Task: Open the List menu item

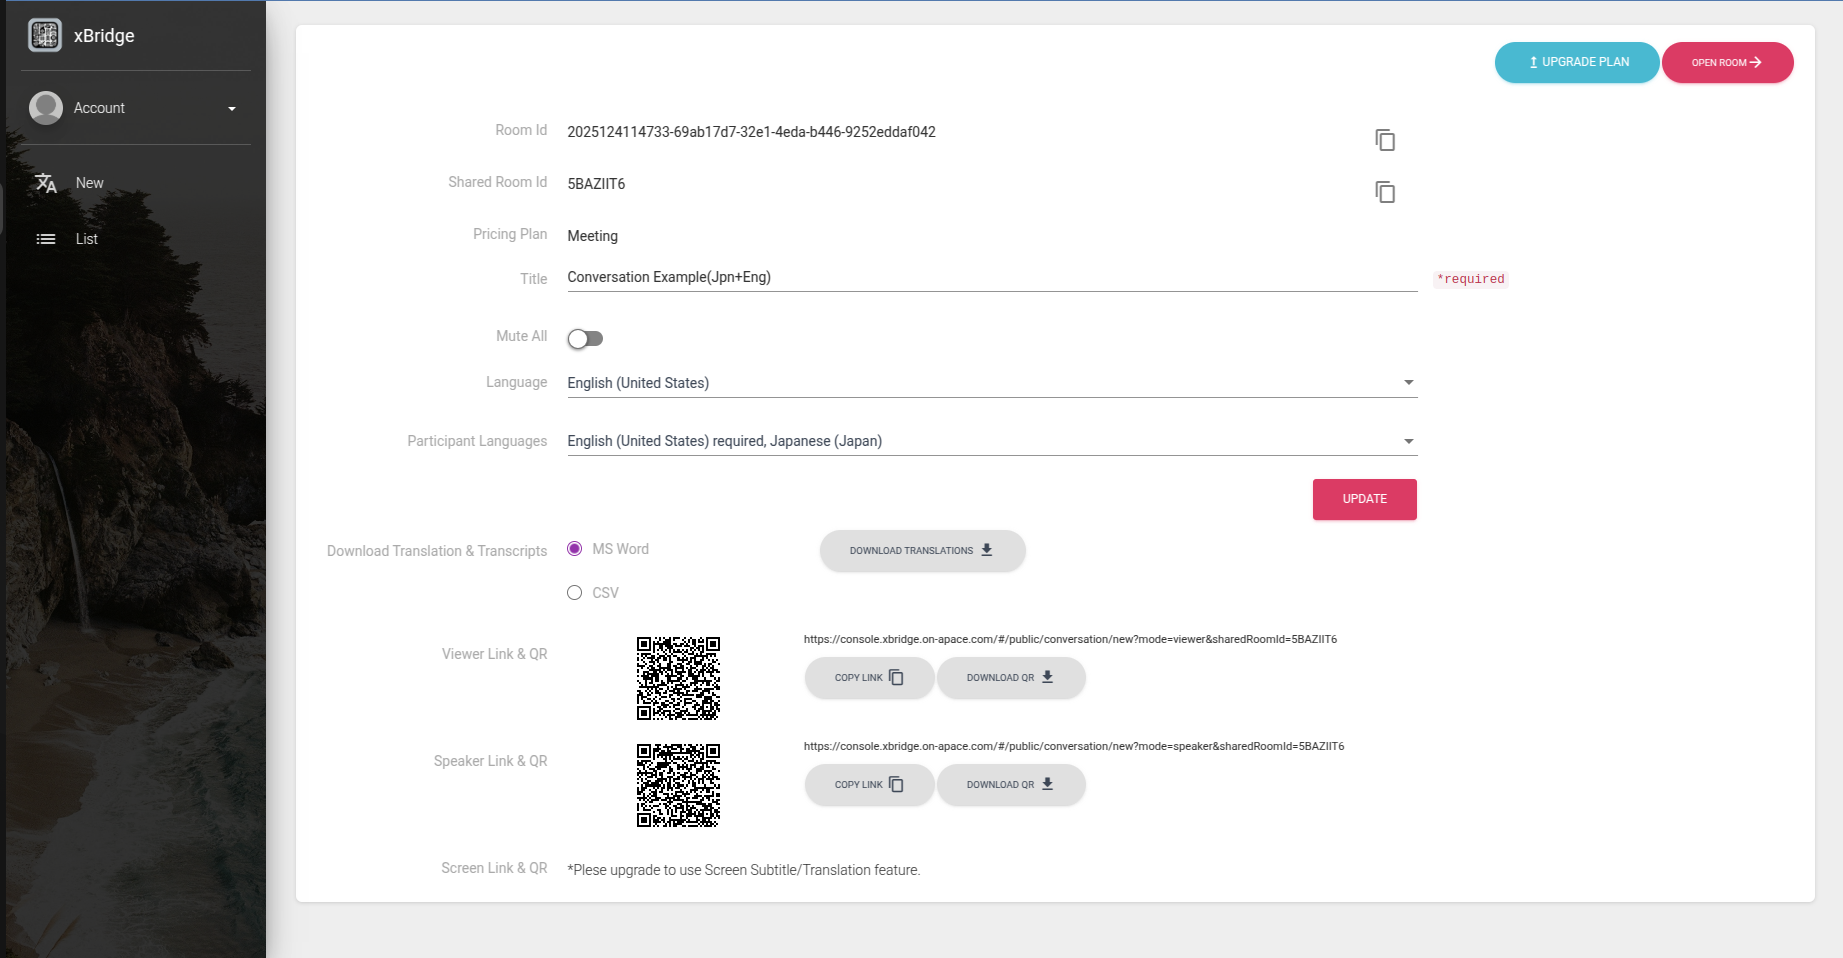Action: [87, 239]
